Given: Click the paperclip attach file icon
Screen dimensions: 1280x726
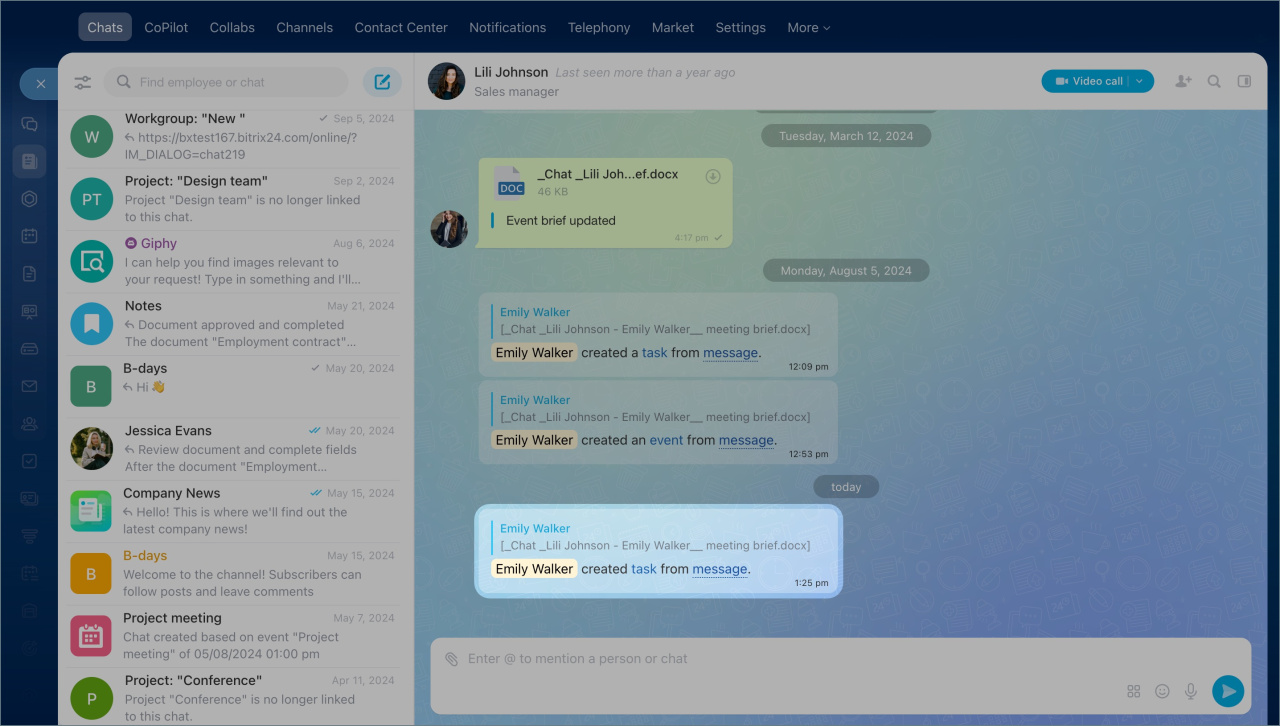Looking at the screenshot, I should pos(452,659).
